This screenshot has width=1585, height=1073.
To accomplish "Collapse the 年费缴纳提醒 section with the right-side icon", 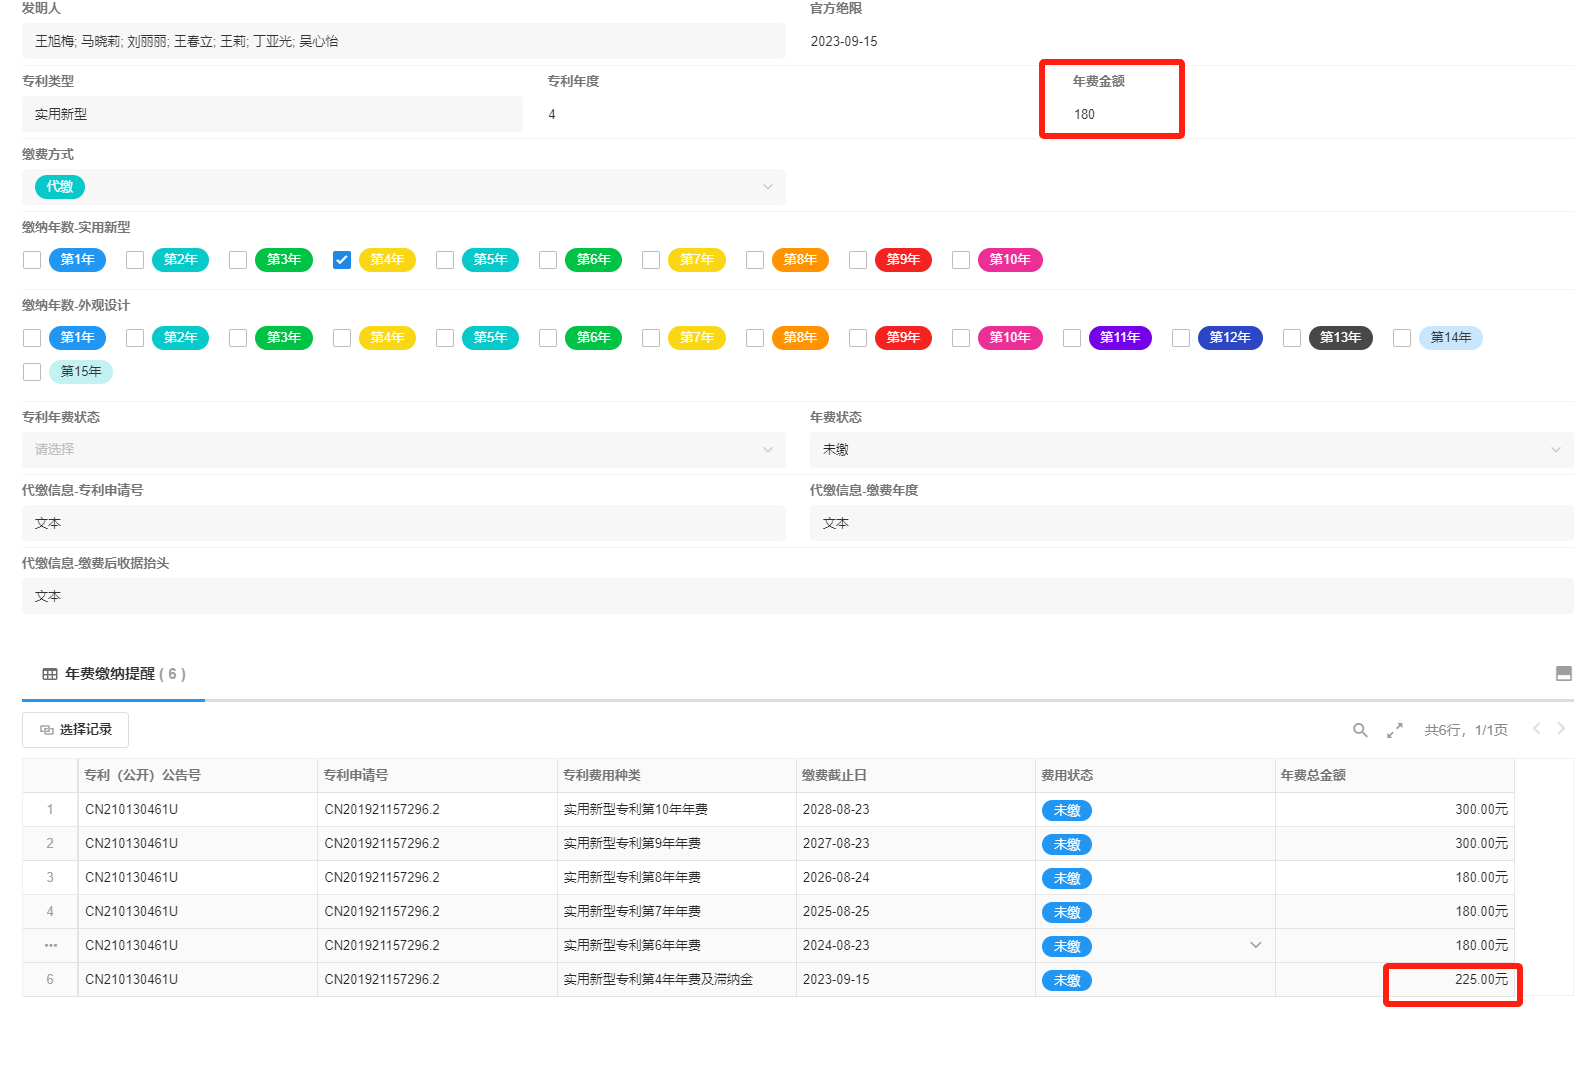I will (x=1564, y=674).
